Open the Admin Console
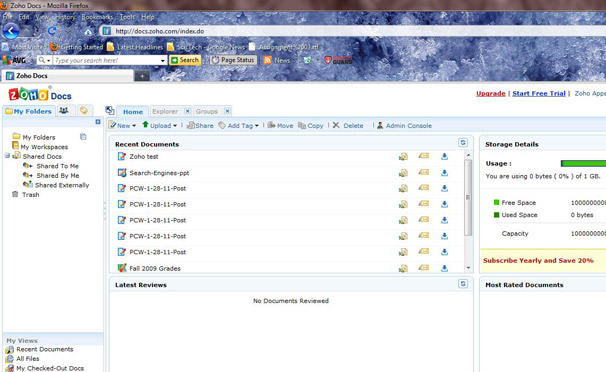 pos(404,126)
